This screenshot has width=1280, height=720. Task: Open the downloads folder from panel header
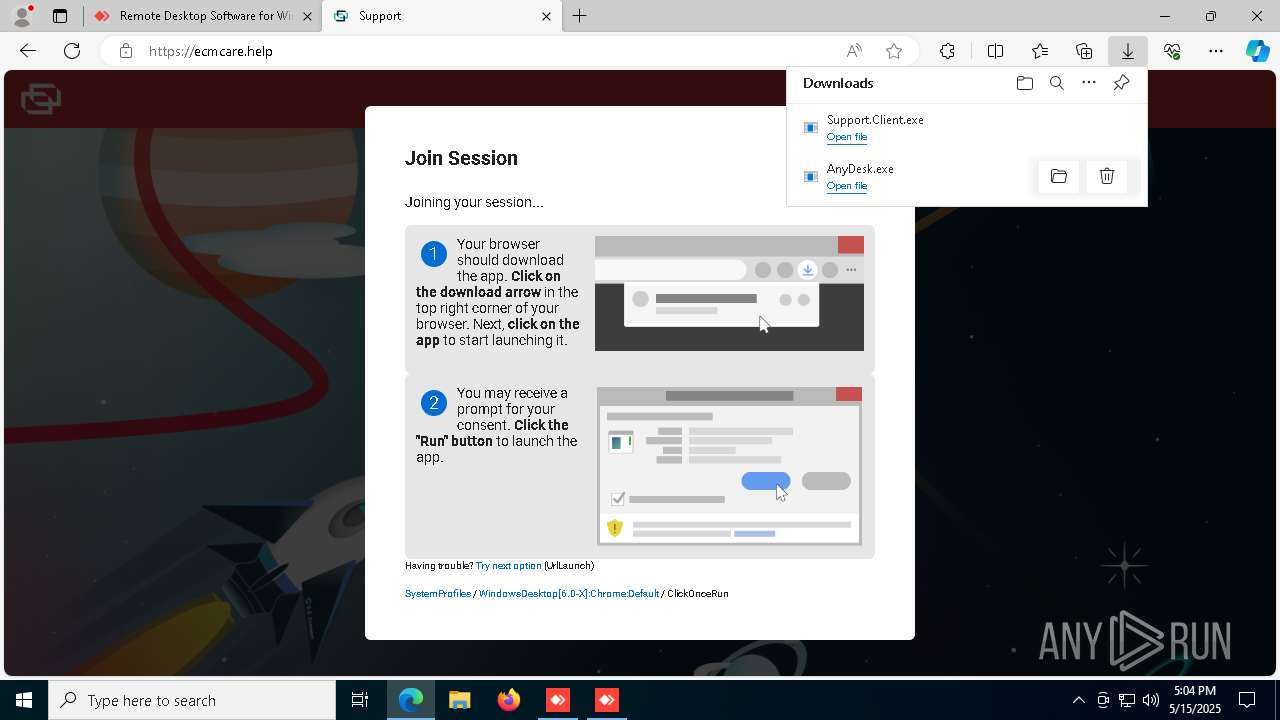[1025, 83]
